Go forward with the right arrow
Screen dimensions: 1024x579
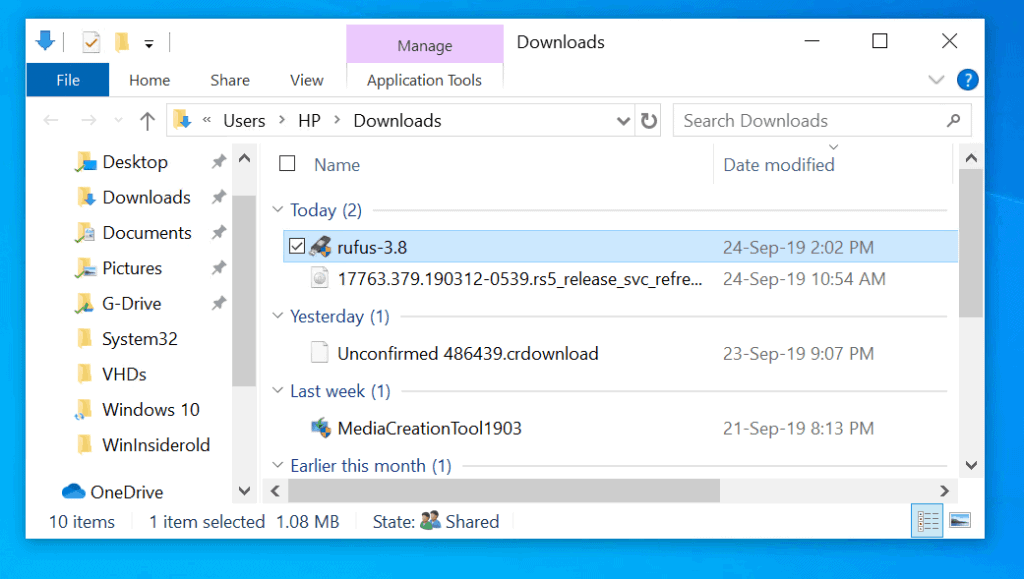88,120
